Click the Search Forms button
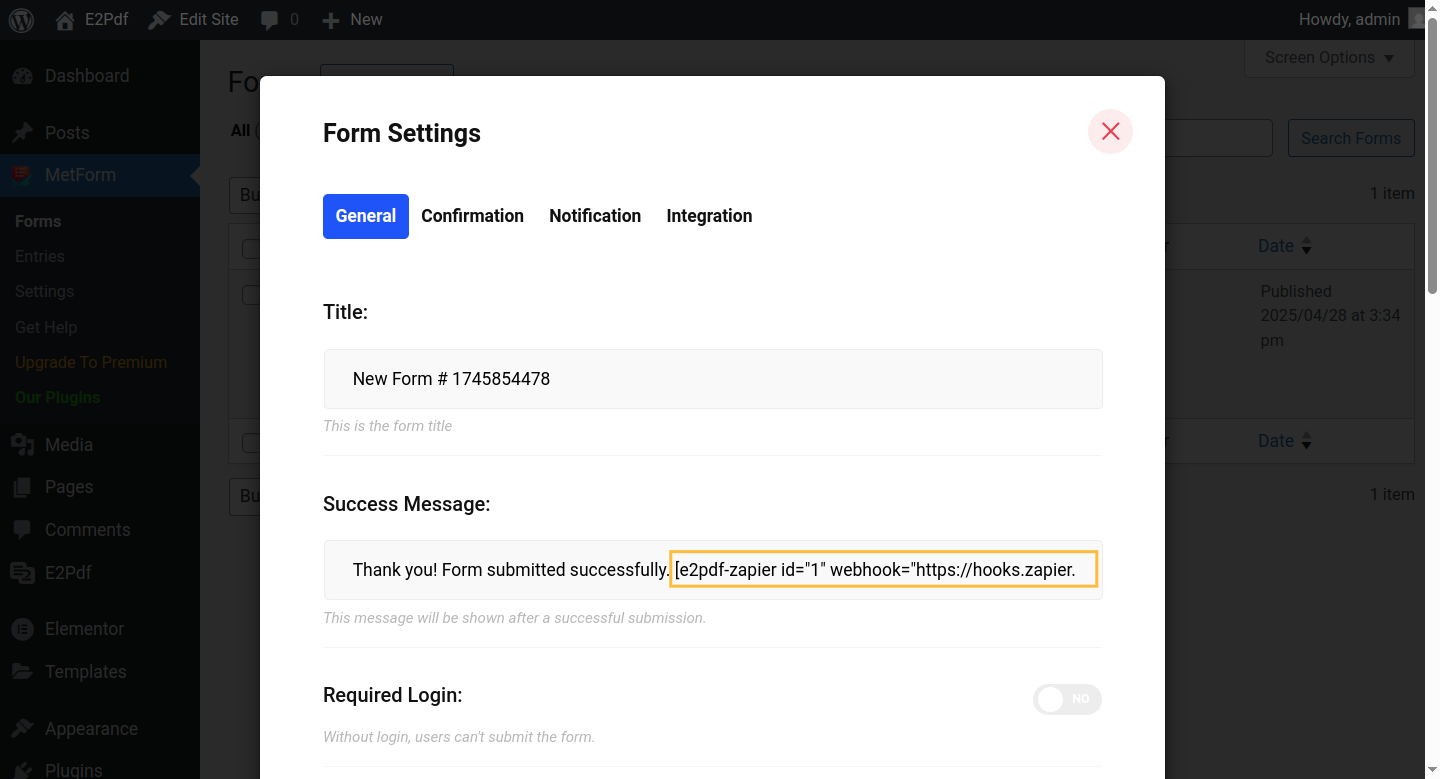1440x779 pixels. point(1350,138)
